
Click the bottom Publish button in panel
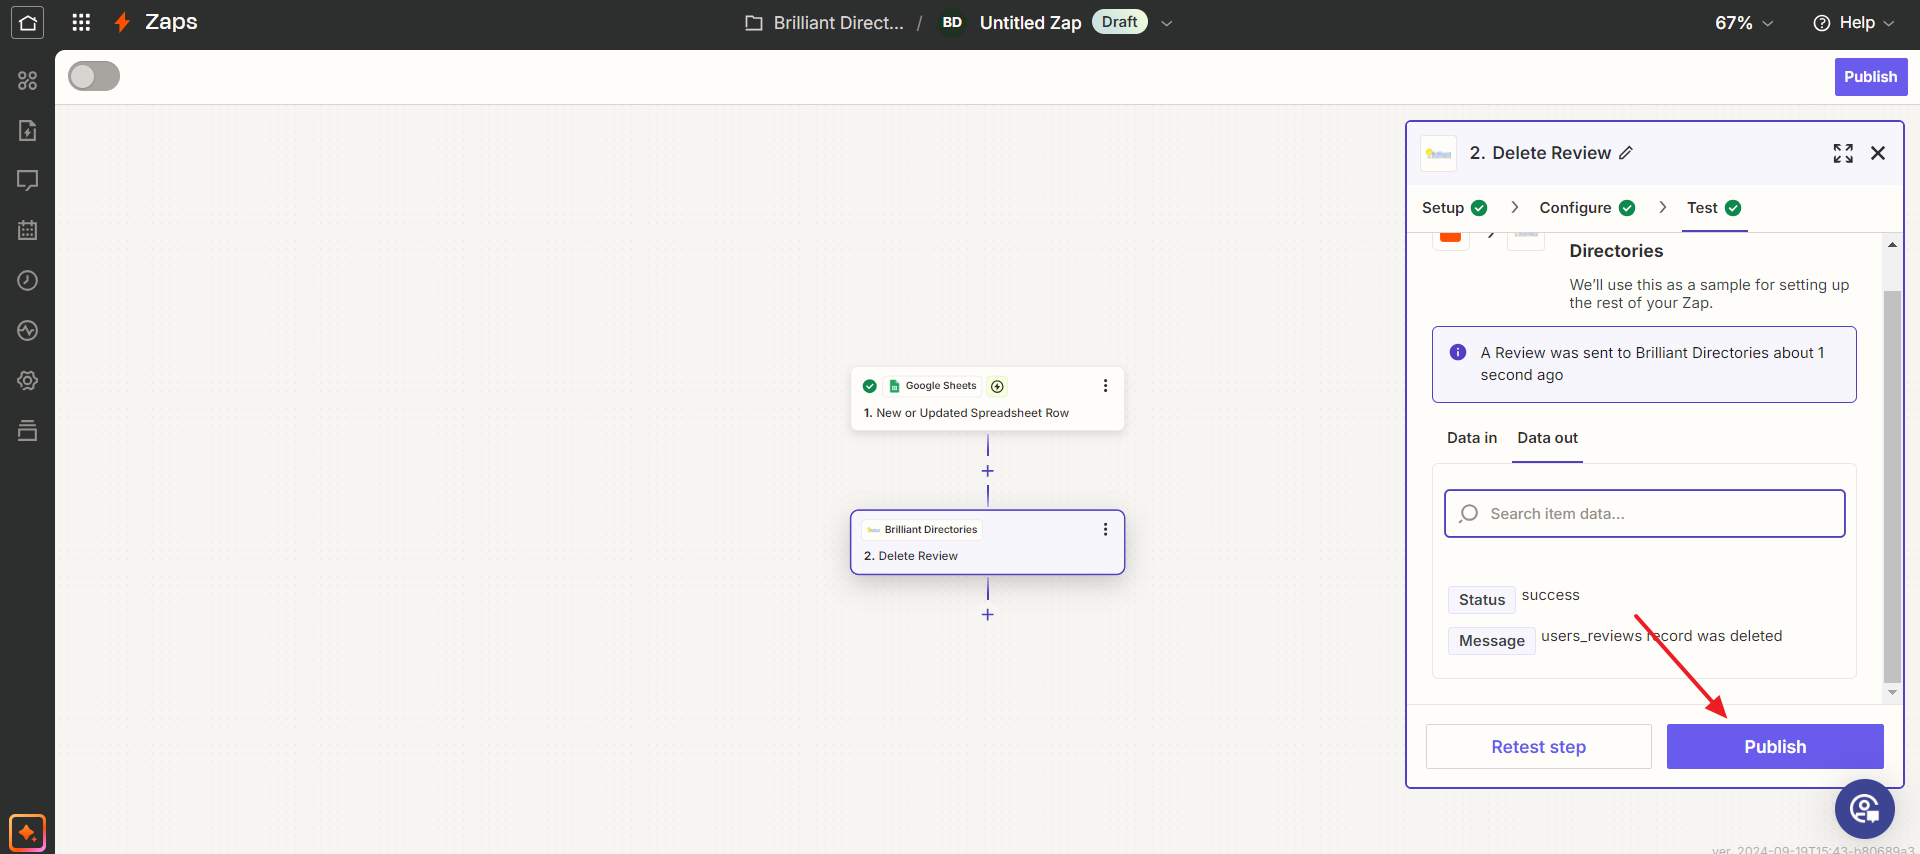pos(1775,747)
